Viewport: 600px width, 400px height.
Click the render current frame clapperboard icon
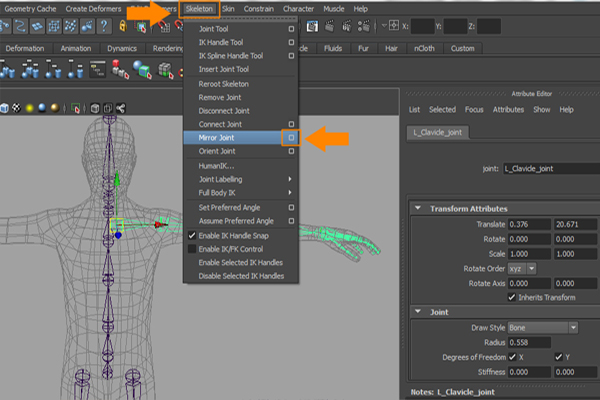(x=329, y=26)
